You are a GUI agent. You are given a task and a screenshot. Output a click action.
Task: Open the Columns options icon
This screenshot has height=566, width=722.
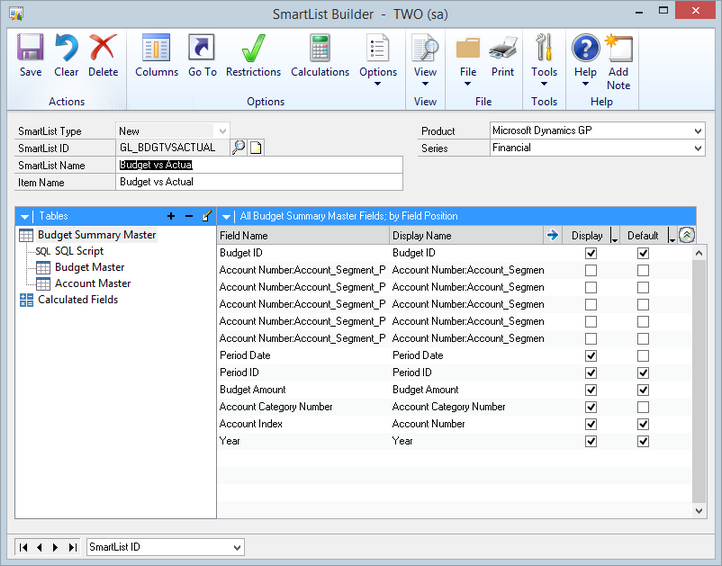[156, 47]
